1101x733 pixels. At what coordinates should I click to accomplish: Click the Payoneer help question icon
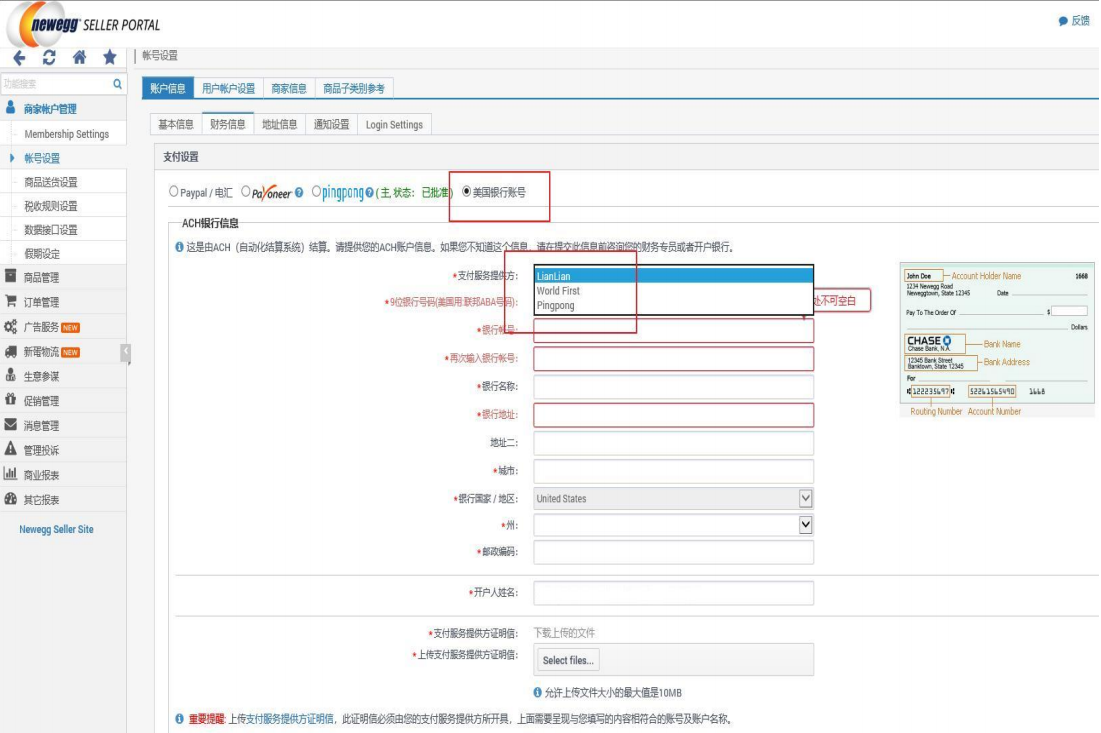(x=299, y=192)
